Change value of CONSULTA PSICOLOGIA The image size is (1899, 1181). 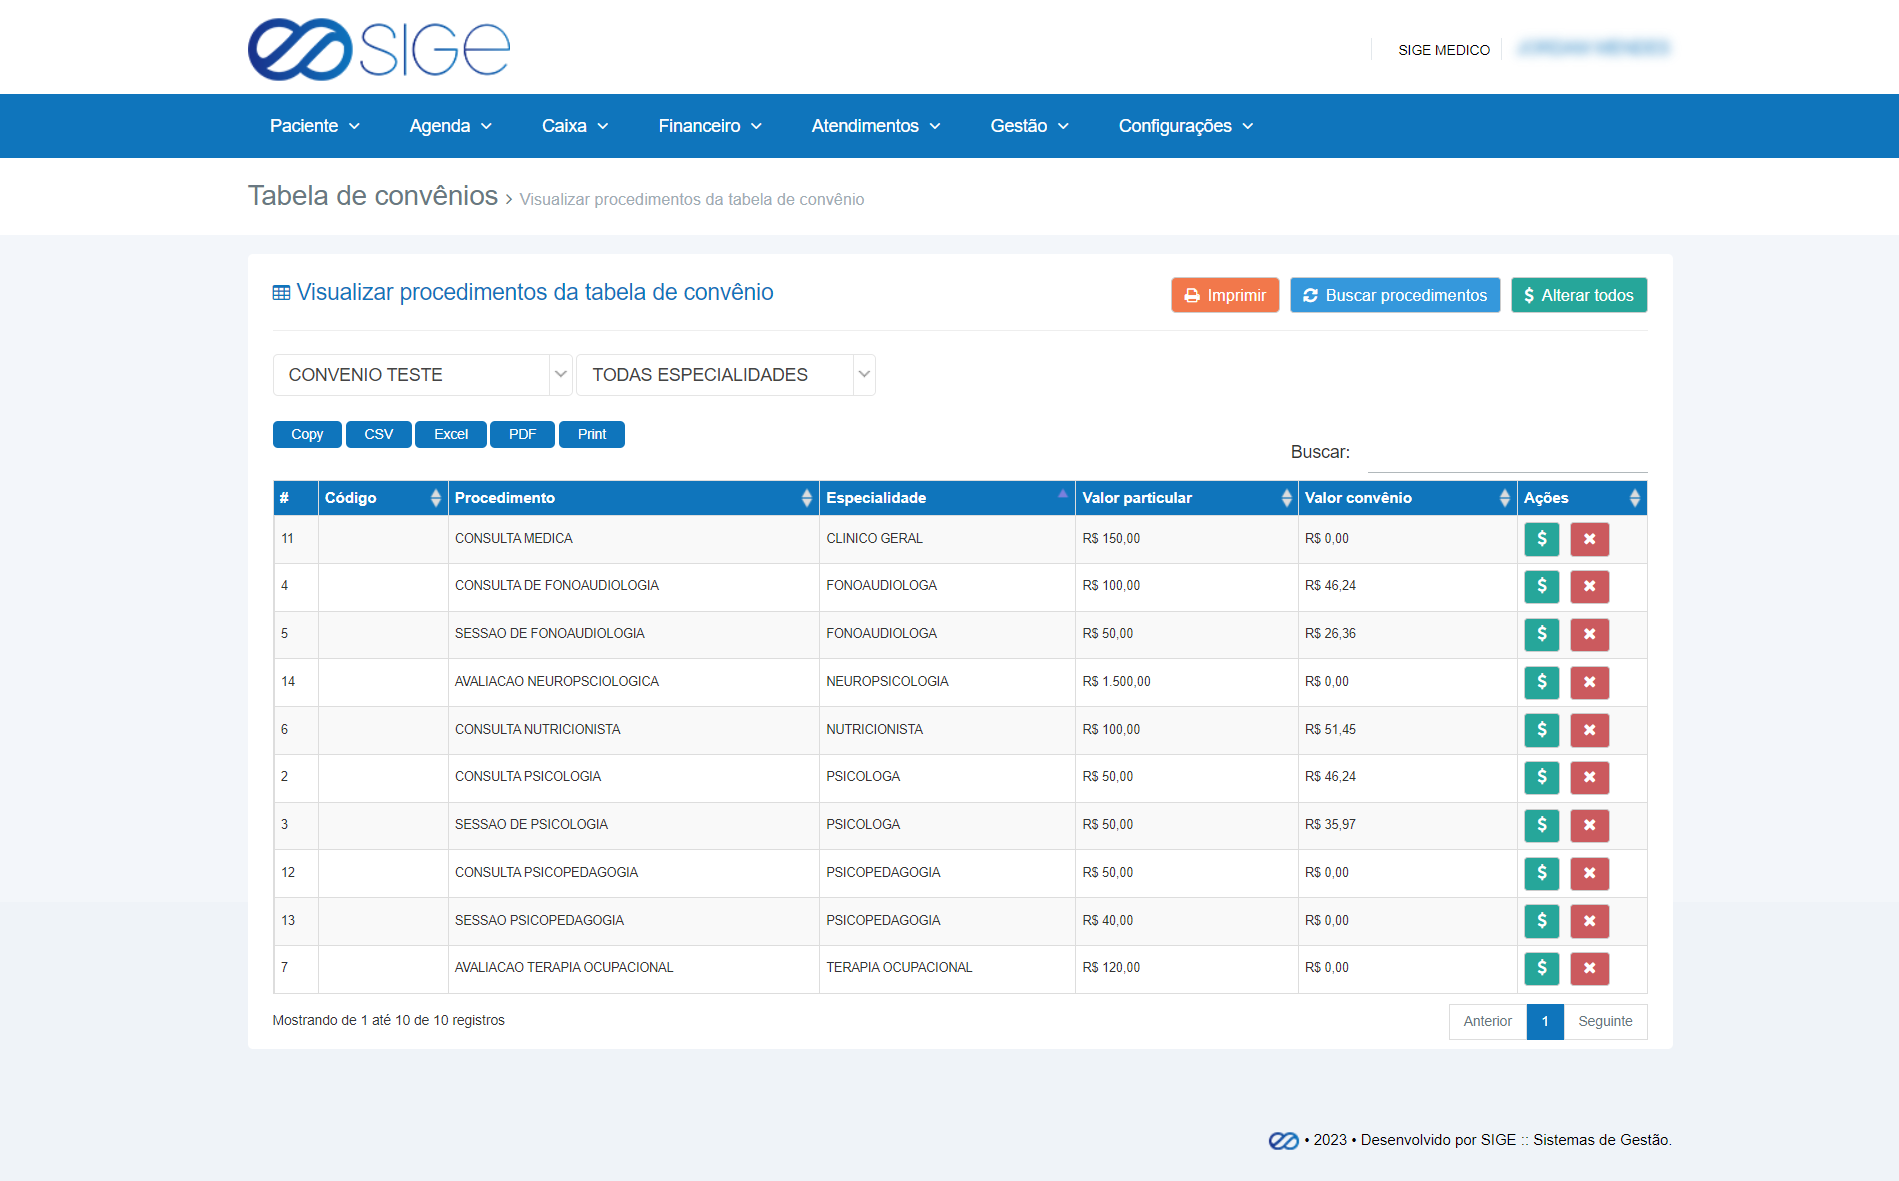point(1541,777)
